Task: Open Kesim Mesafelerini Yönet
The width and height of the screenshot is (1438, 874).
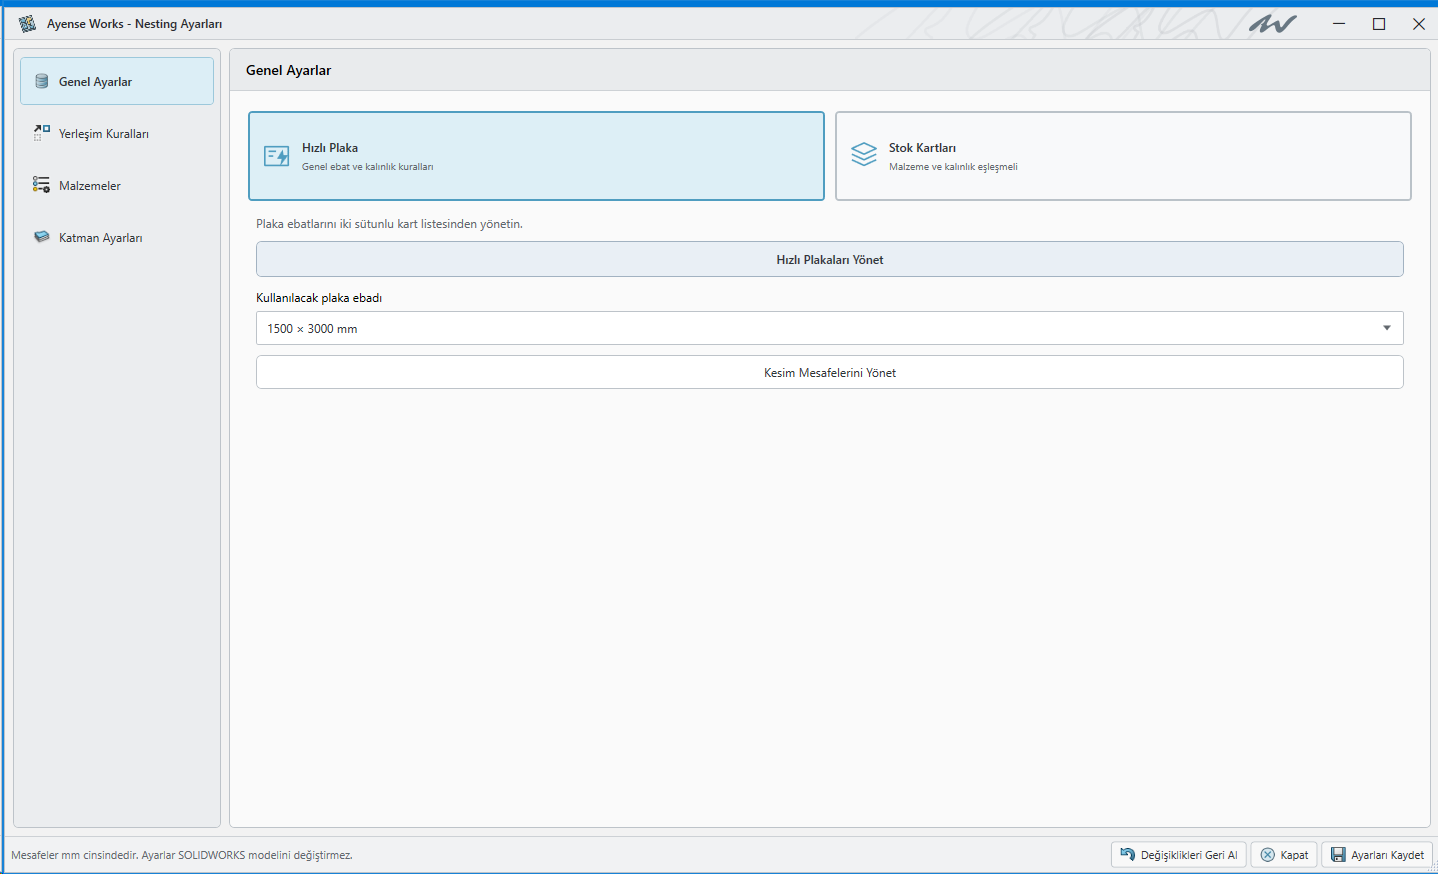Action: (830, 372)
